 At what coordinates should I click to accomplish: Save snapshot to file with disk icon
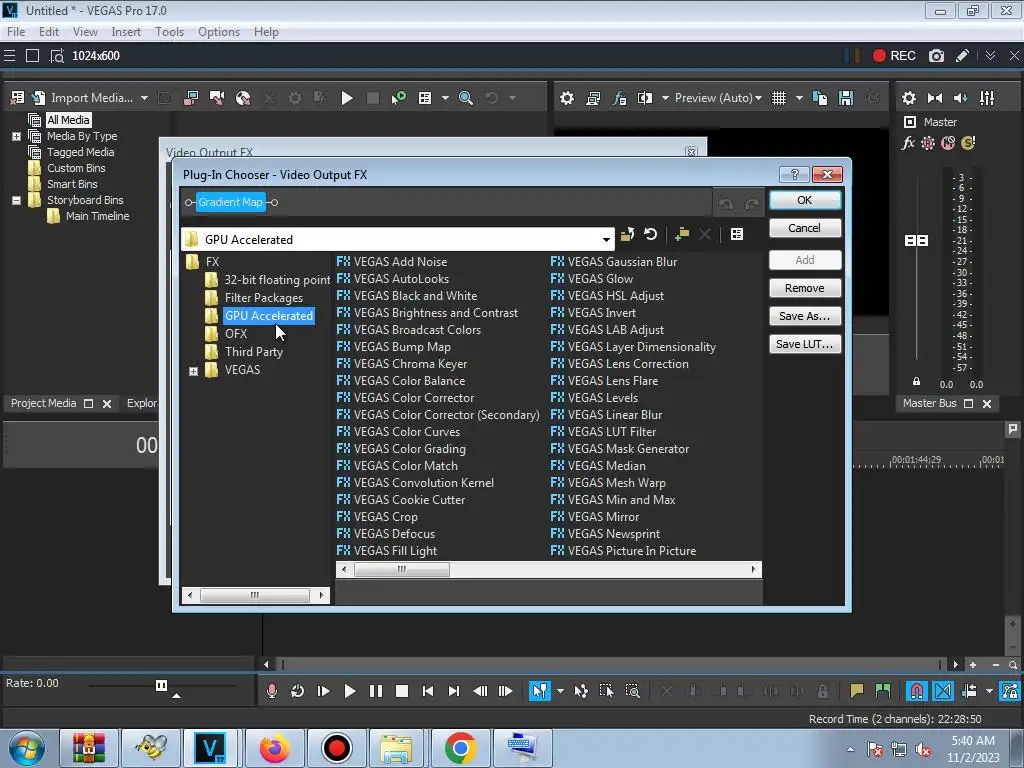[846, 98]
